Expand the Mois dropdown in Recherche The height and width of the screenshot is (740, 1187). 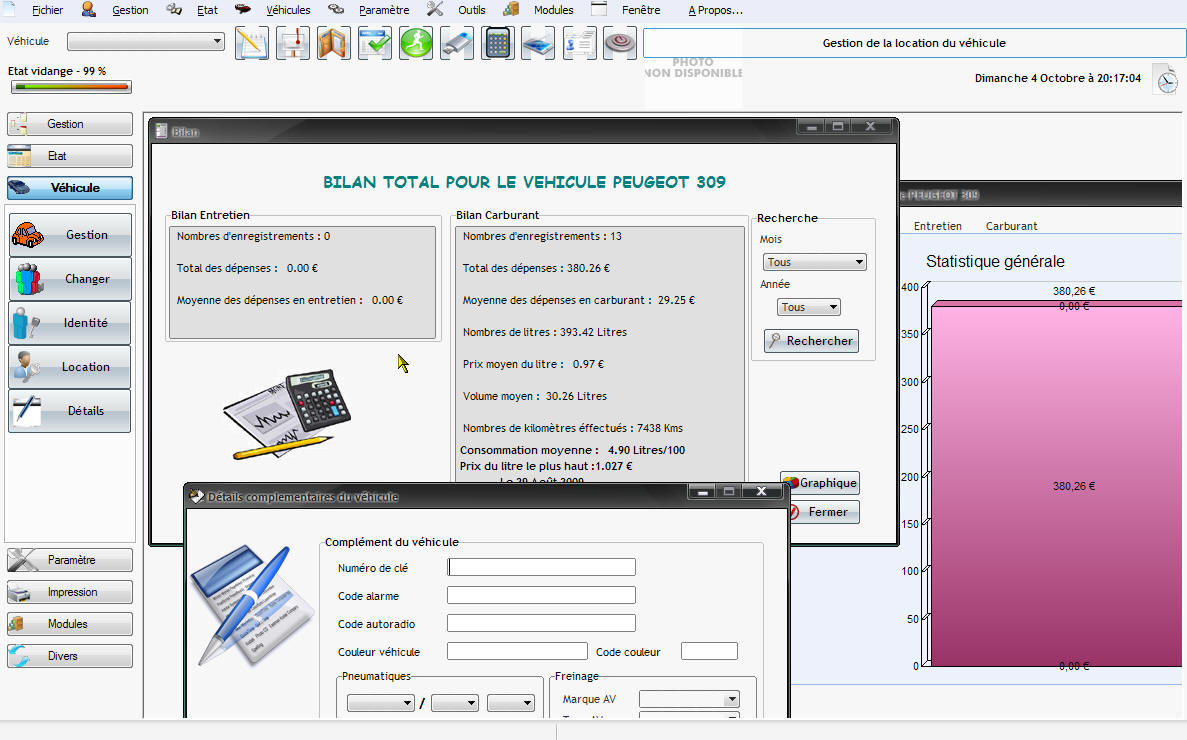pos(814,262)
